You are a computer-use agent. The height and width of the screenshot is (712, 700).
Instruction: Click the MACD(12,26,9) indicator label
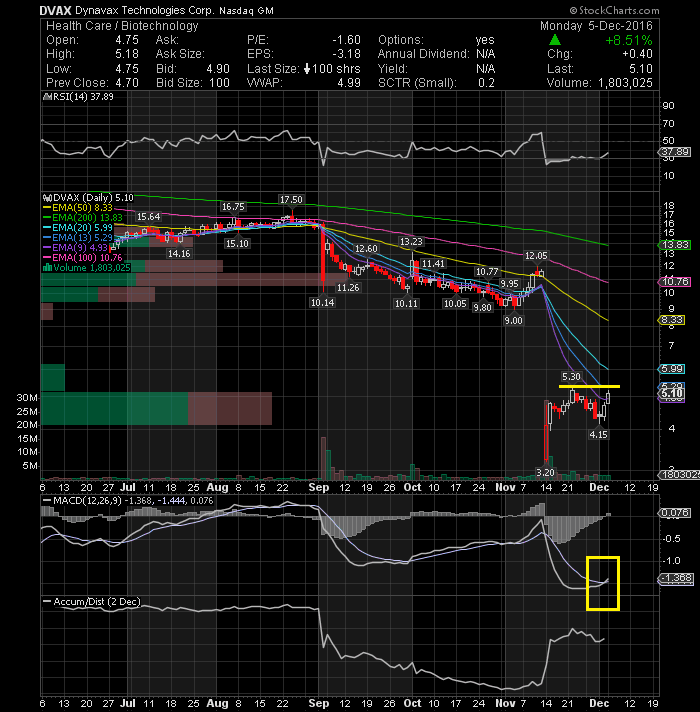[88, 500]
